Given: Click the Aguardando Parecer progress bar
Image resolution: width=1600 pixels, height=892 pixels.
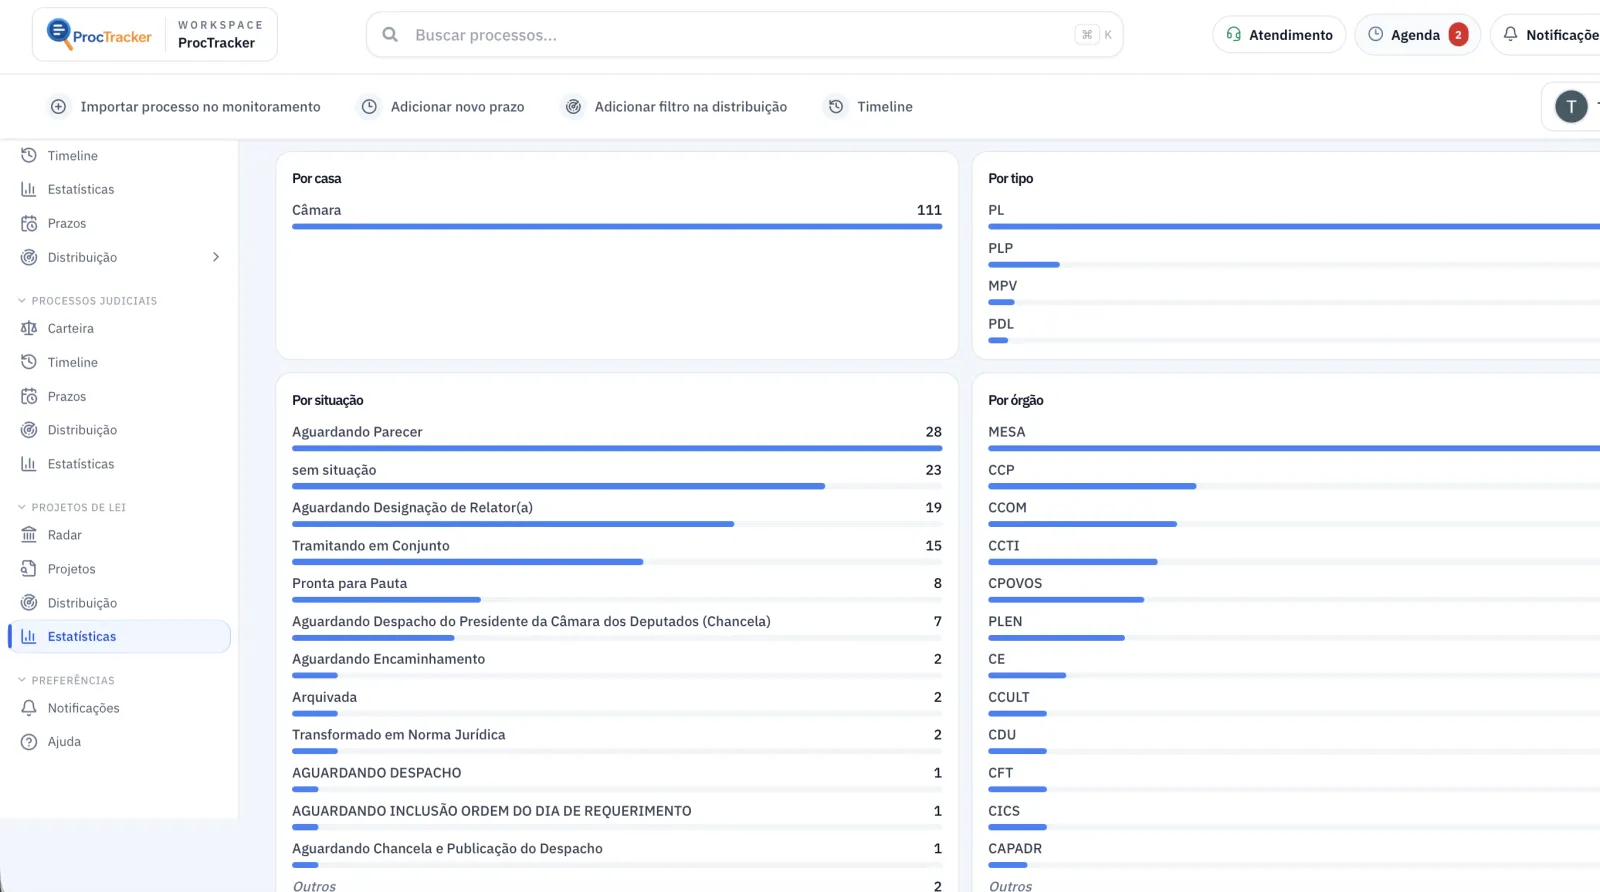Looking at the screenshot, I should click(617, 449).
